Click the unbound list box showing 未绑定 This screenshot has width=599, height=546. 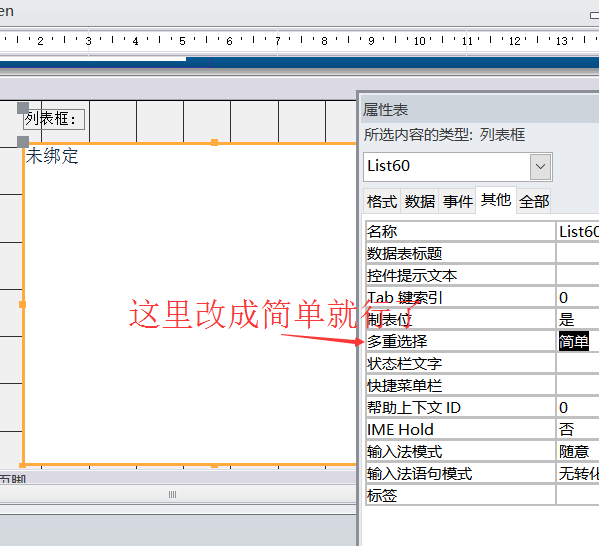click(x=189, y=305)
